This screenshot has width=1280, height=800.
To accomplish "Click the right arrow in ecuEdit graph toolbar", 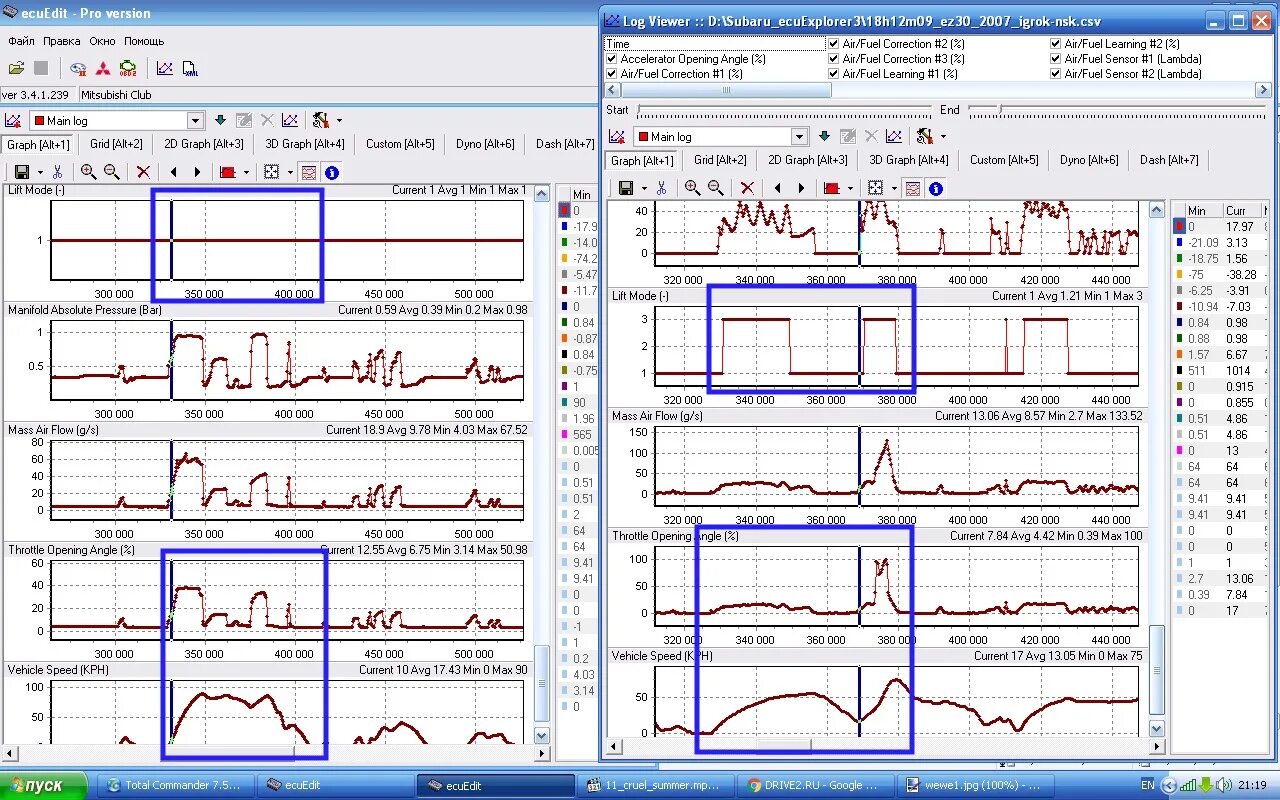I will pyautogui.click(x=197, y=172).
